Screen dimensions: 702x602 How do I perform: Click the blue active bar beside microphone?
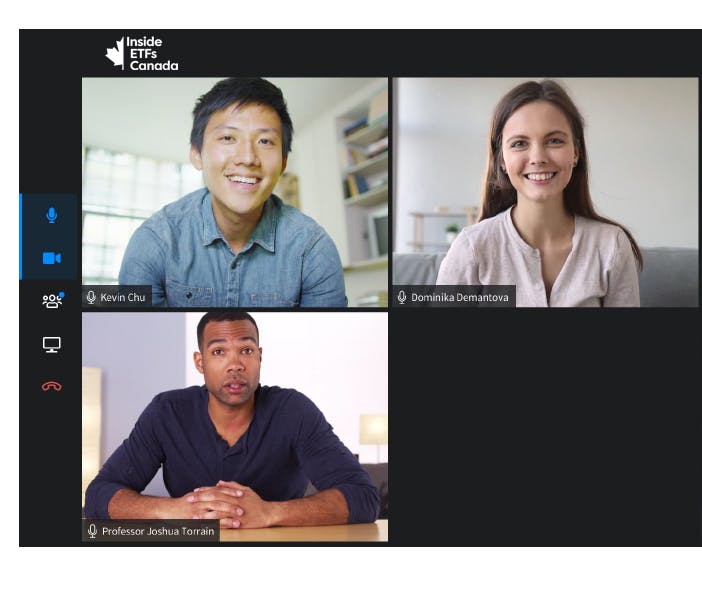tap(21, 237)
